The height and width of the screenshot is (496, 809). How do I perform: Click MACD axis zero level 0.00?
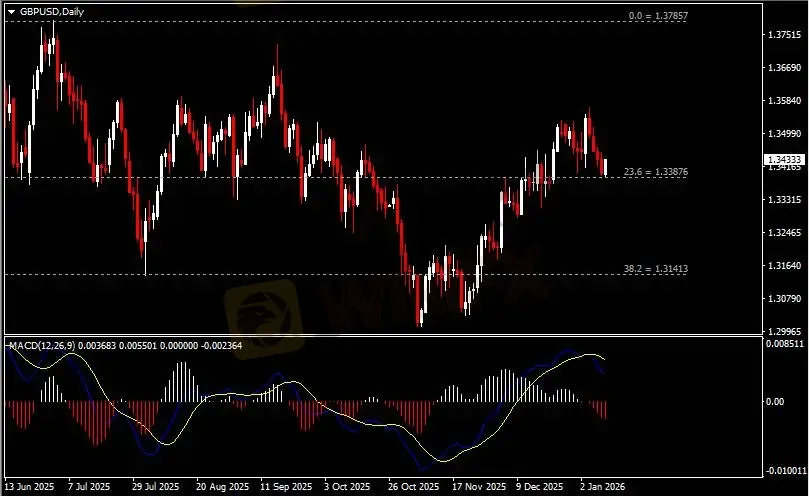pos(775,402)
